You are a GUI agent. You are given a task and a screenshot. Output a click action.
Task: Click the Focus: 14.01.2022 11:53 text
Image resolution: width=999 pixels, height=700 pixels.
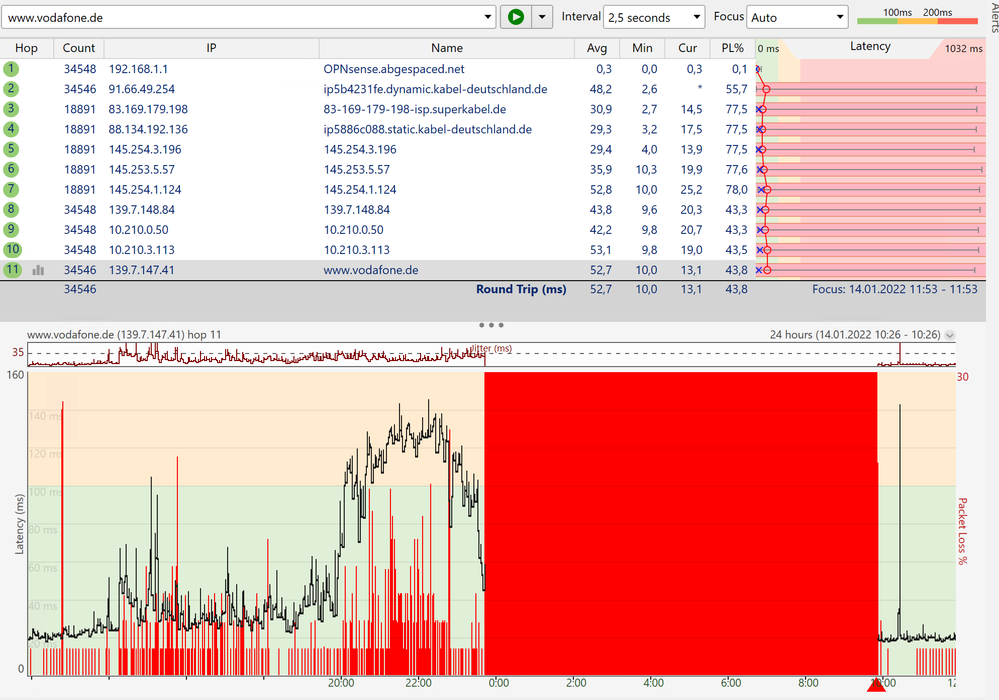point(895,289)
